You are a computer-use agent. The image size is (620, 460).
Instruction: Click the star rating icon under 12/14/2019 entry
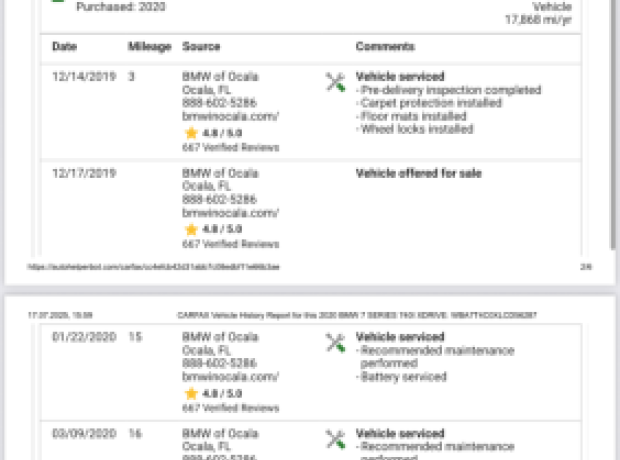point(191,133)
